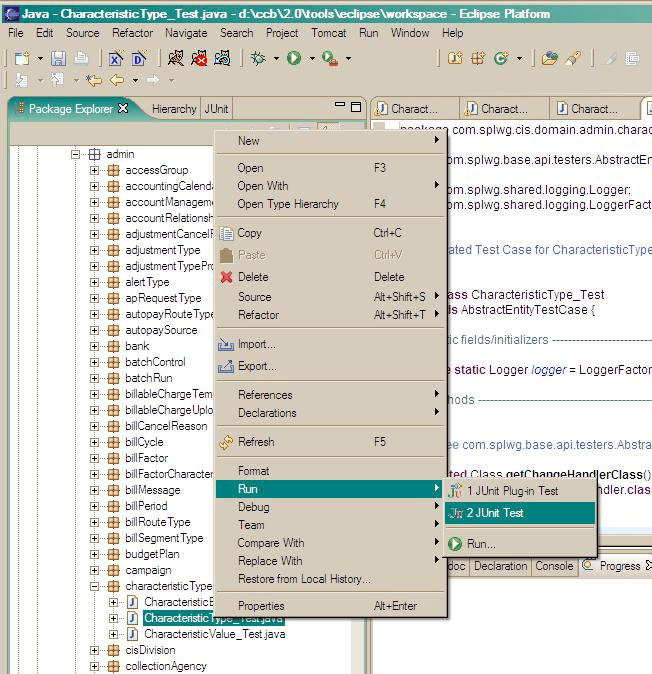Click the Print toolbar icon
Image resolution: width=652 pixels, height=674 pixels.
pyautogui.click(x=81, y=58)
